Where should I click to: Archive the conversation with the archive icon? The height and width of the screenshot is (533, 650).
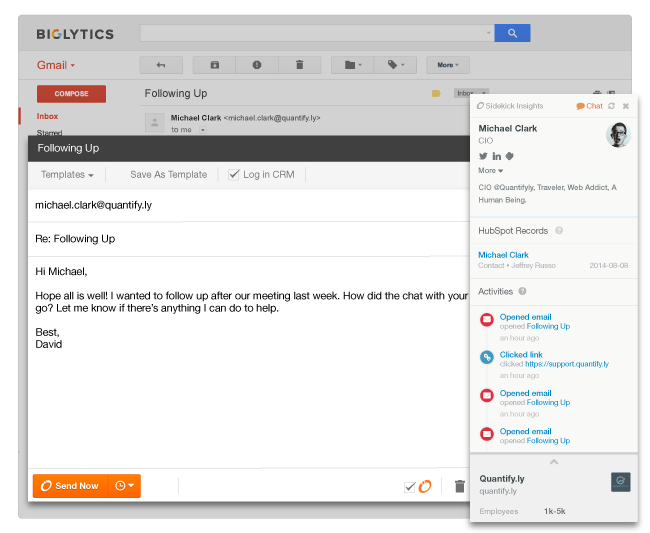[214, 65]
